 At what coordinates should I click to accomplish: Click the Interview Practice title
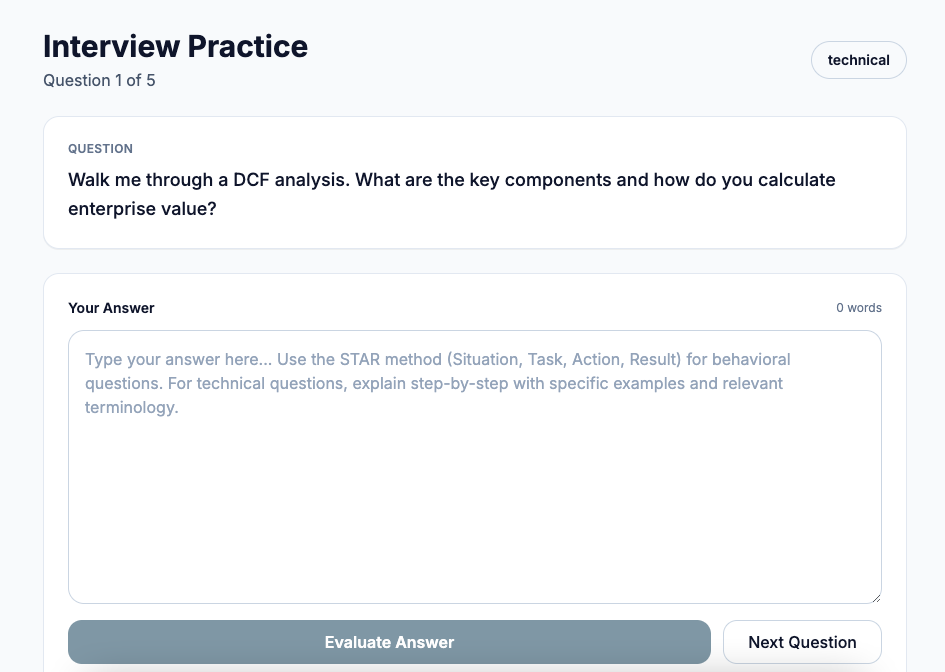point(175,46)
